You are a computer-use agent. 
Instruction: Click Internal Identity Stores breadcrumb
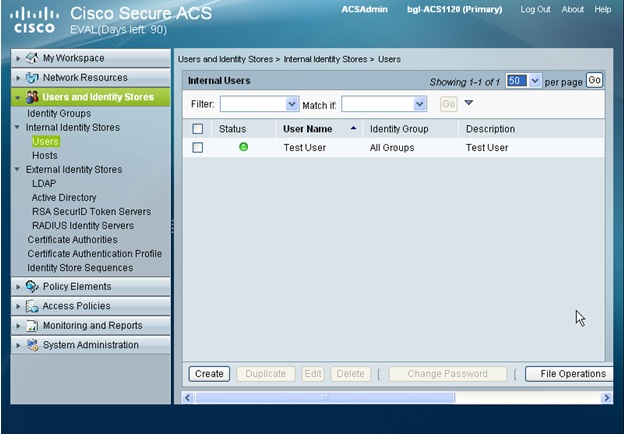tap(325, 59)
